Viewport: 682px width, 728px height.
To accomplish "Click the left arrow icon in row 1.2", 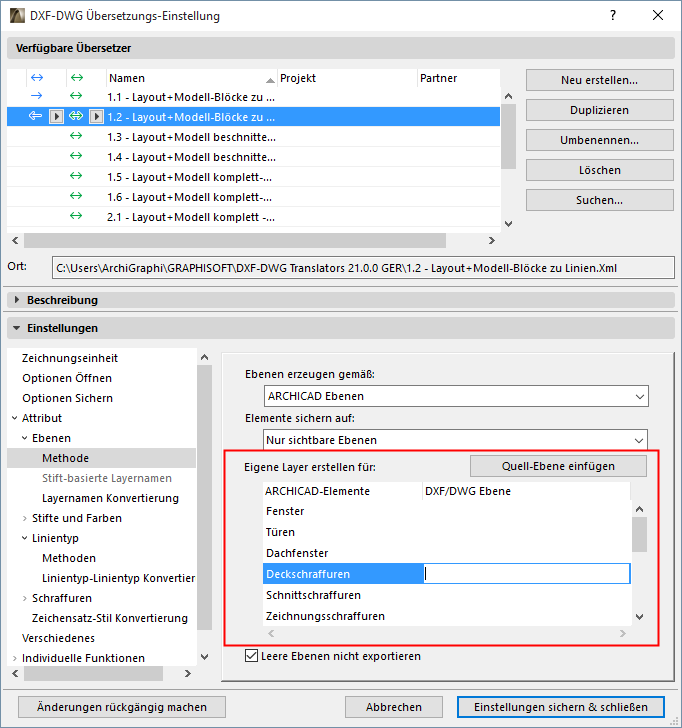I will pyautogui.click(x=35, y=116).
